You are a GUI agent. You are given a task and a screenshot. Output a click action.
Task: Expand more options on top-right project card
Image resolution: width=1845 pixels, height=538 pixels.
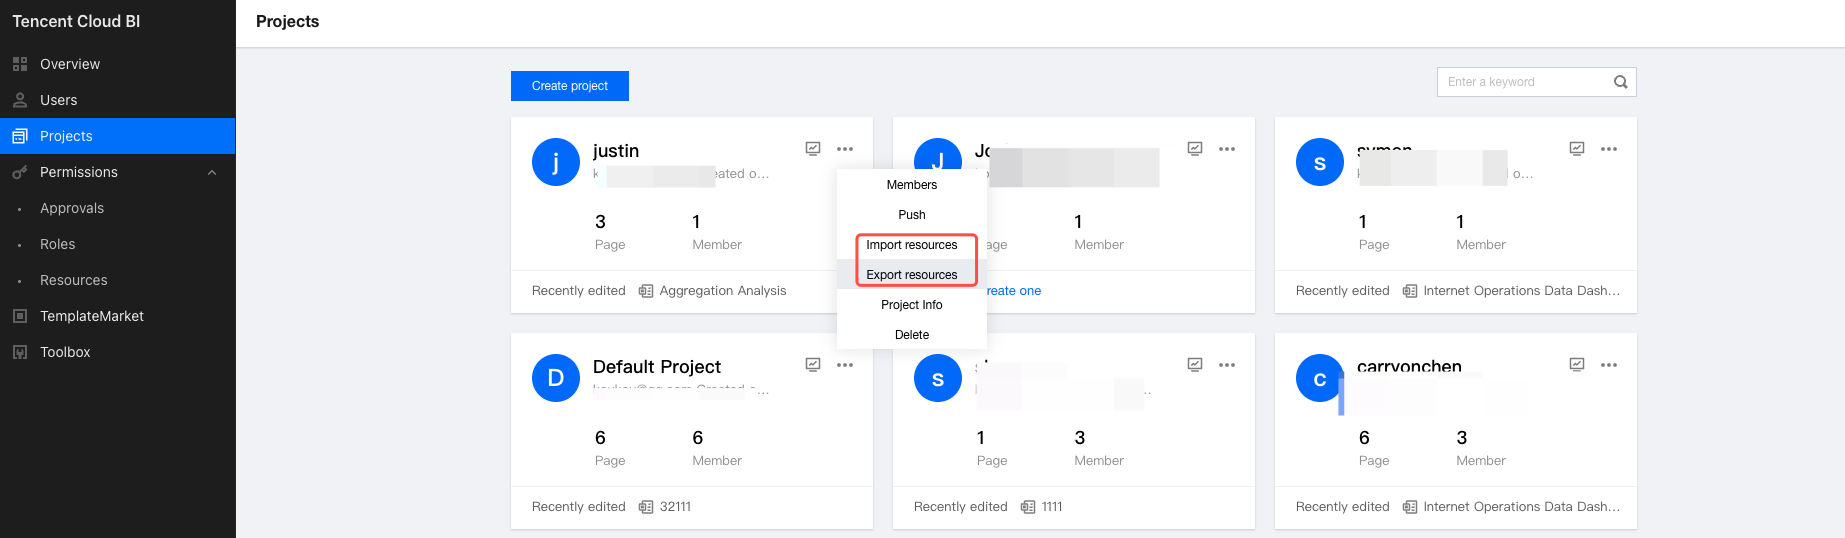pyautogui.click(x=1609, y=149)
